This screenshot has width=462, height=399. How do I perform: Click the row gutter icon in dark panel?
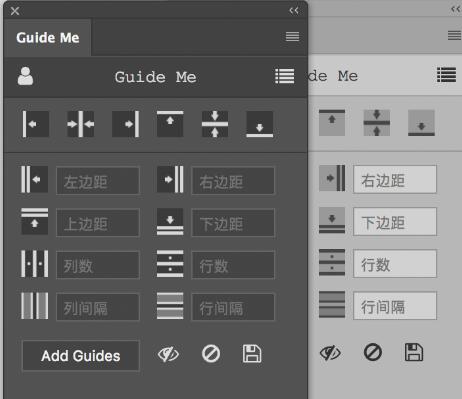[170, 306]
